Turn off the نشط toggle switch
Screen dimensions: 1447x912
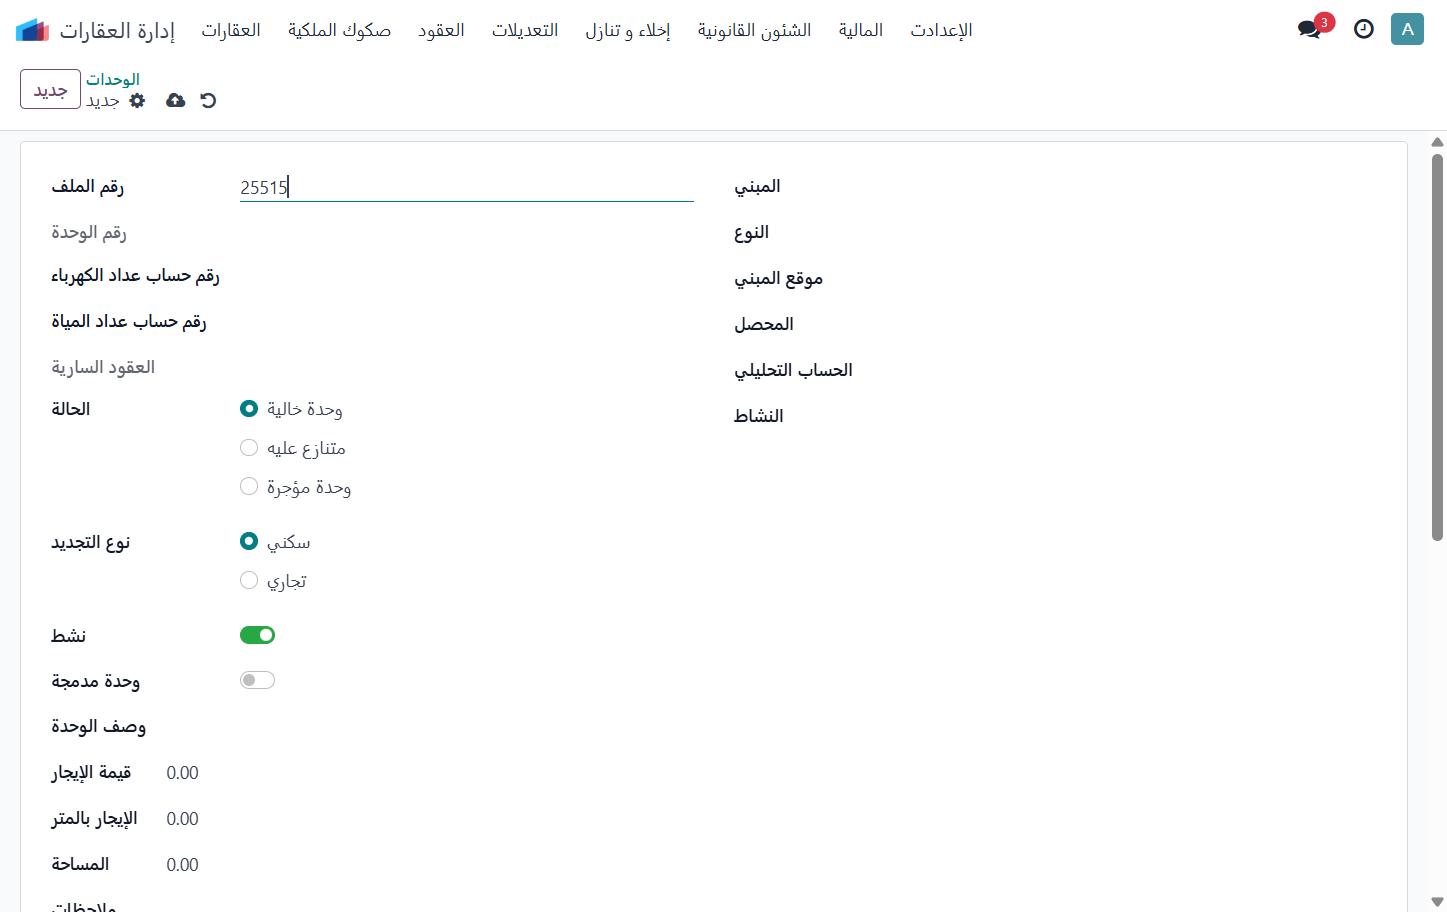pos(257,635)
